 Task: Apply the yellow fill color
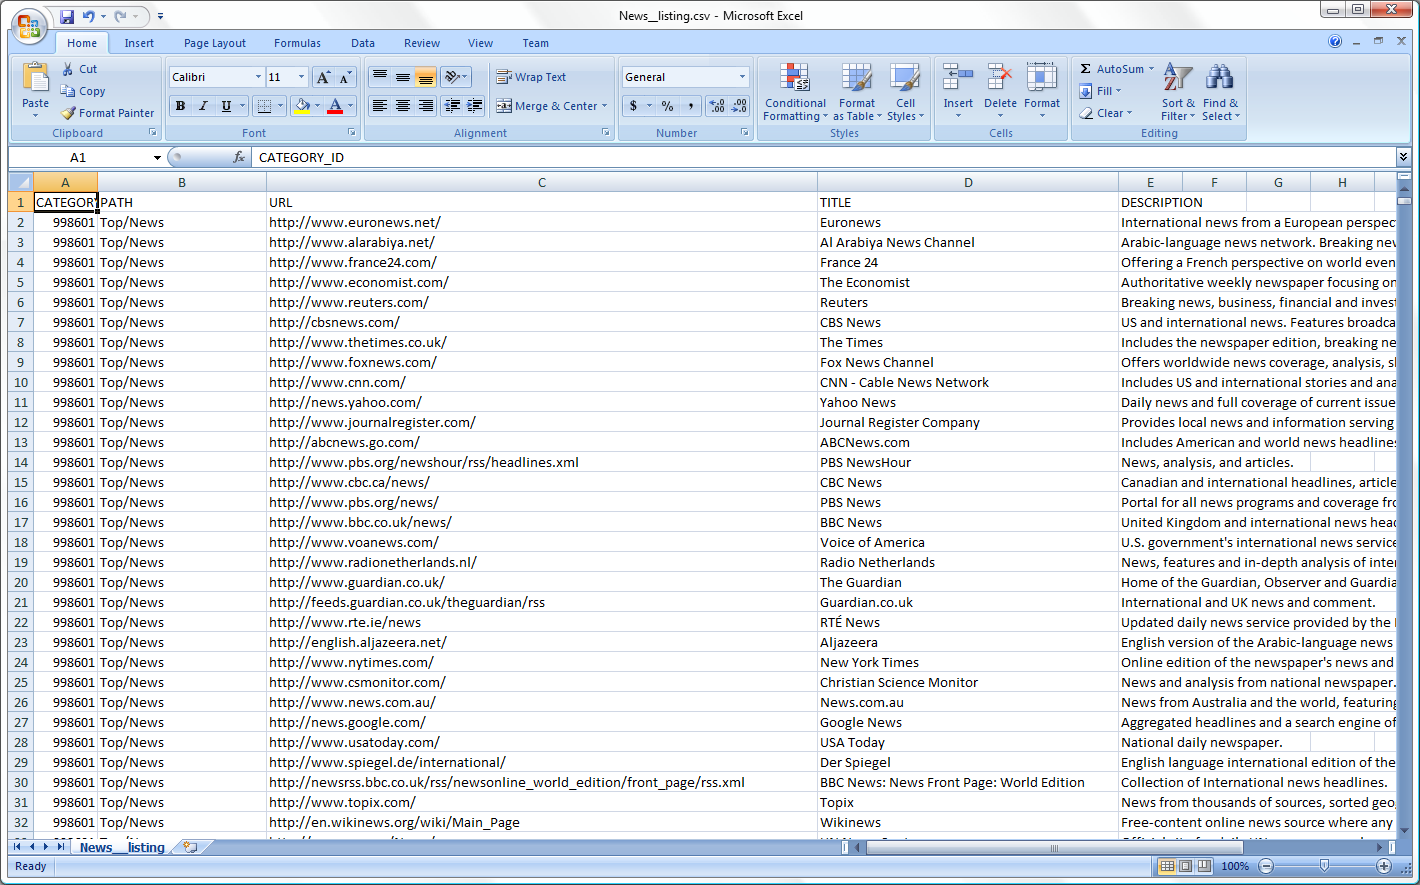click(302, 106)
